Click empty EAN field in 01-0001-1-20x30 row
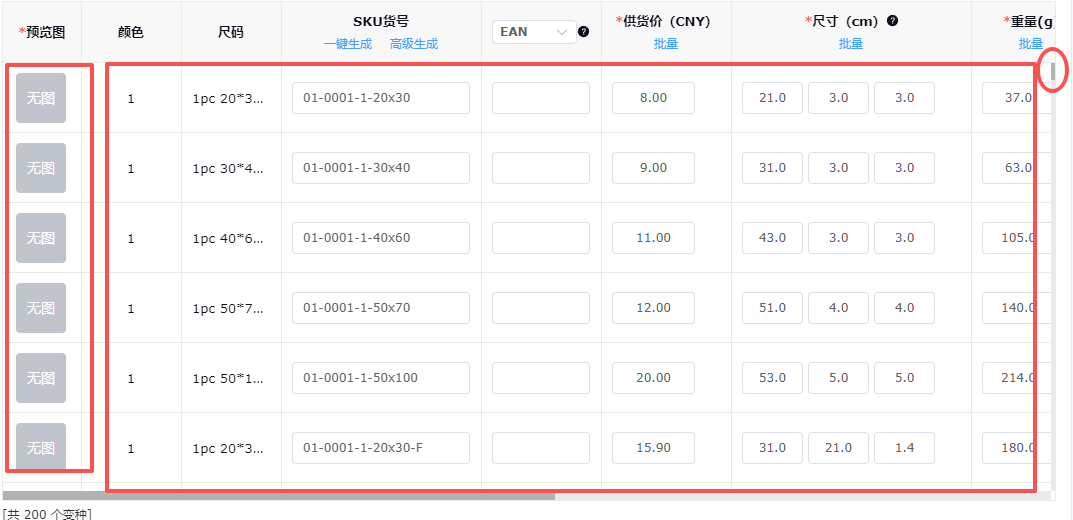The image size is (1073, 520). pyautogui.click(x=541, y=98)
